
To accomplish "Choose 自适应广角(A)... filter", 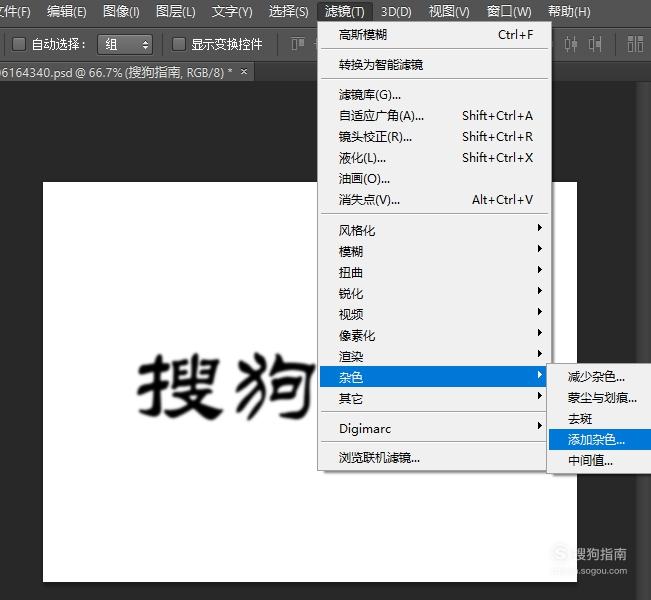I will [x=435, y=115].
